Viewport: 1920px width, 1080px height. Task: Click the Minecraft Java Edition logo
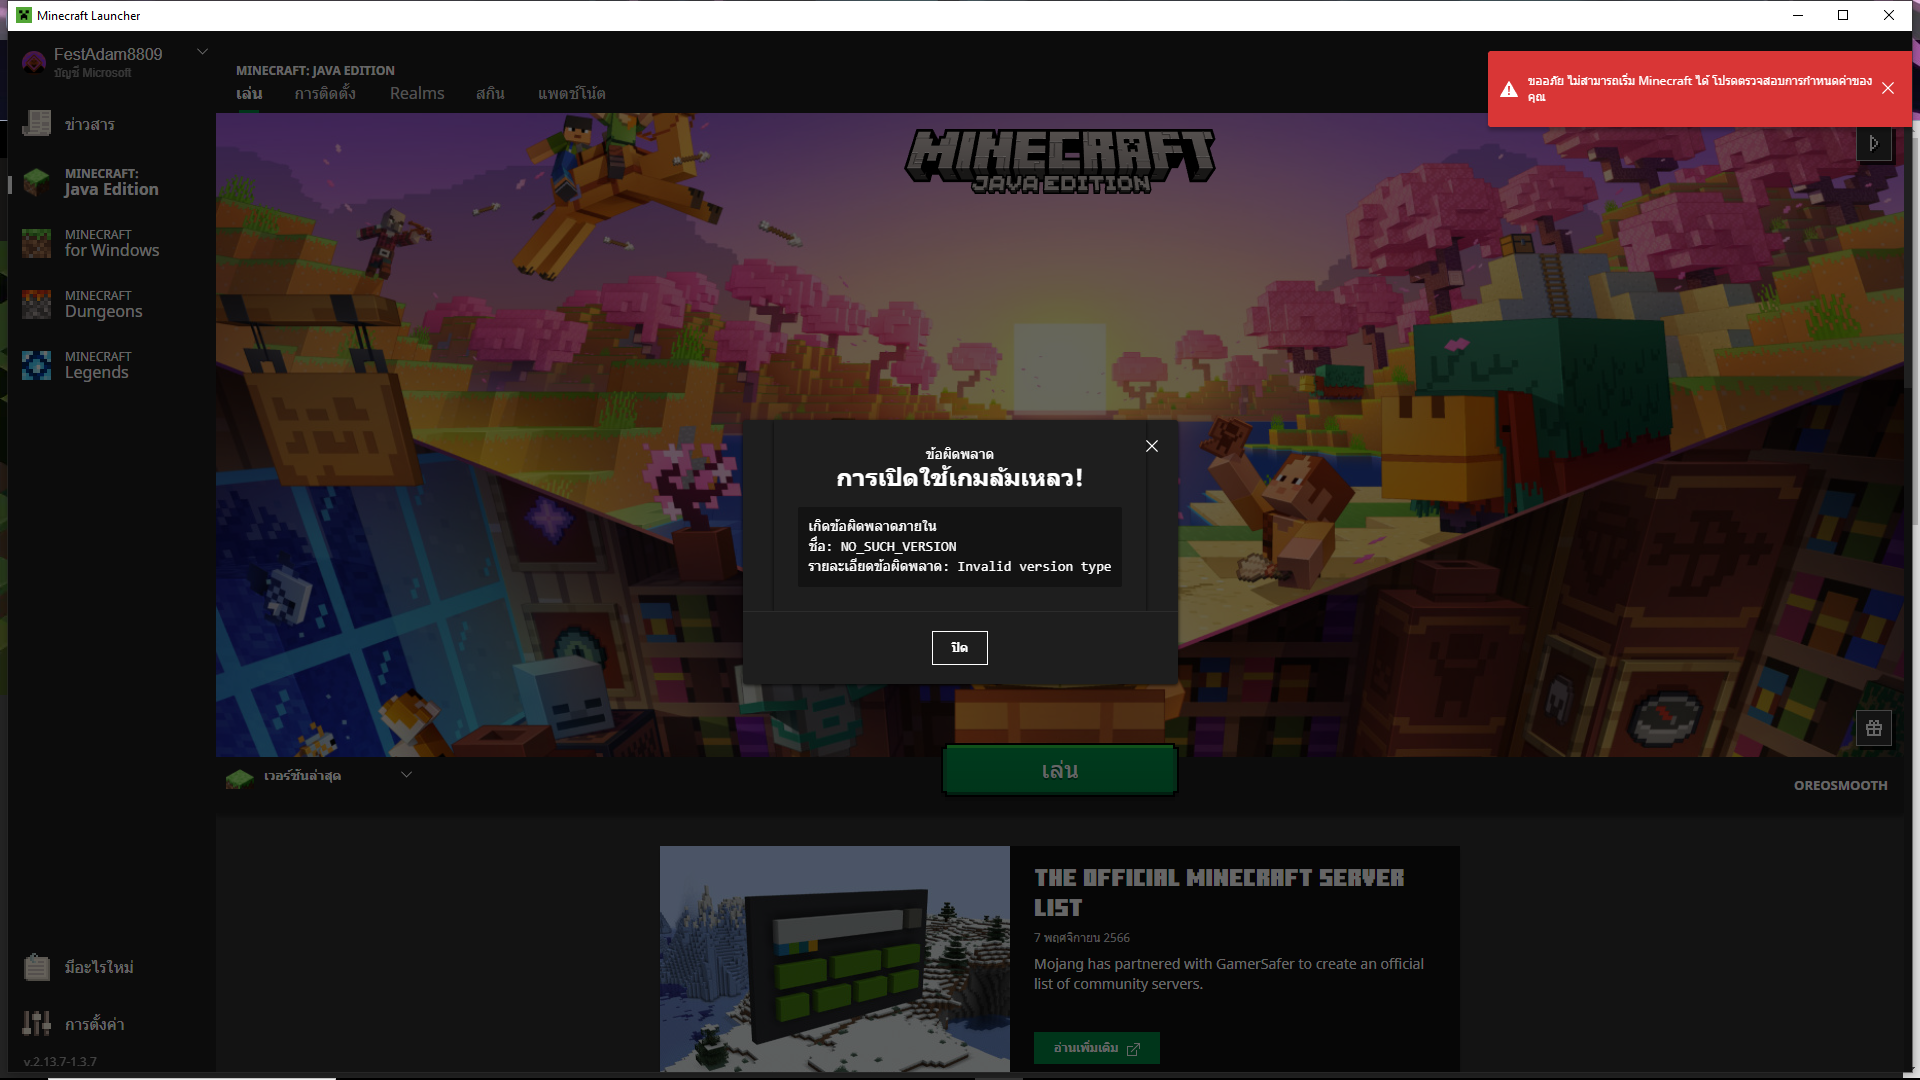pyautogui.click(x=1060, y=161)
